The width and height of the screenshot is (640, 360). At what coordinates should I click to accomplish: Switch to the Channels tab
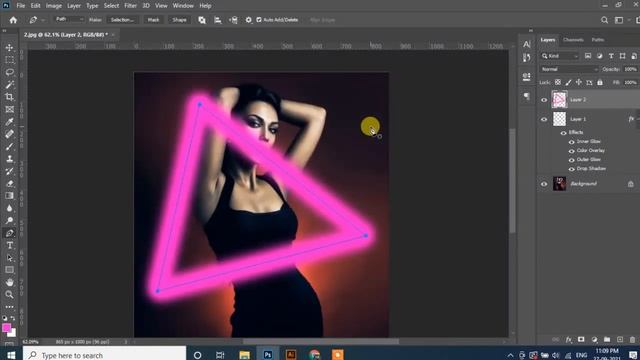pyautogui.click(x=573, y=40)
